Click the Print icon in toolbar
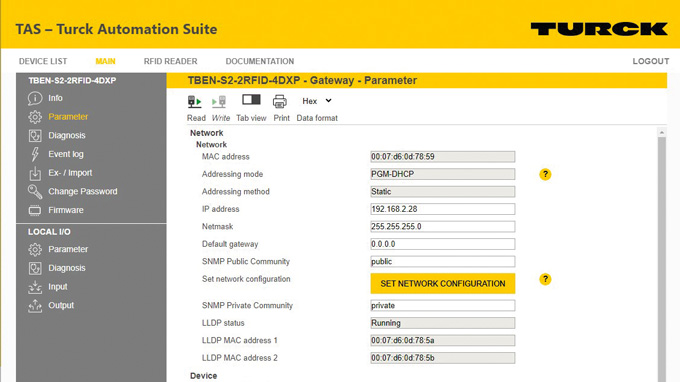The width and height of the screenshot is (680, 382). [x=280, y=101]
